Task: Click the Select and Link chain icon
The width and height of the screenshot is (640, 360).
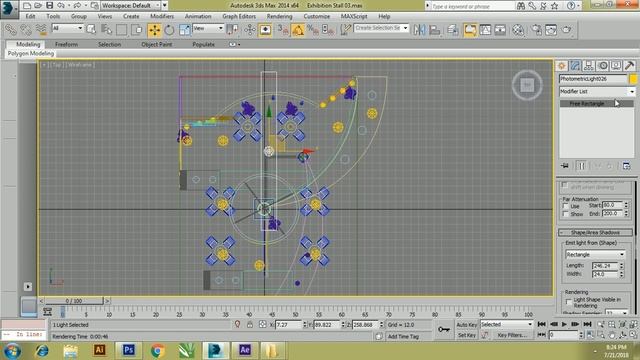Action: pos(11,30)
